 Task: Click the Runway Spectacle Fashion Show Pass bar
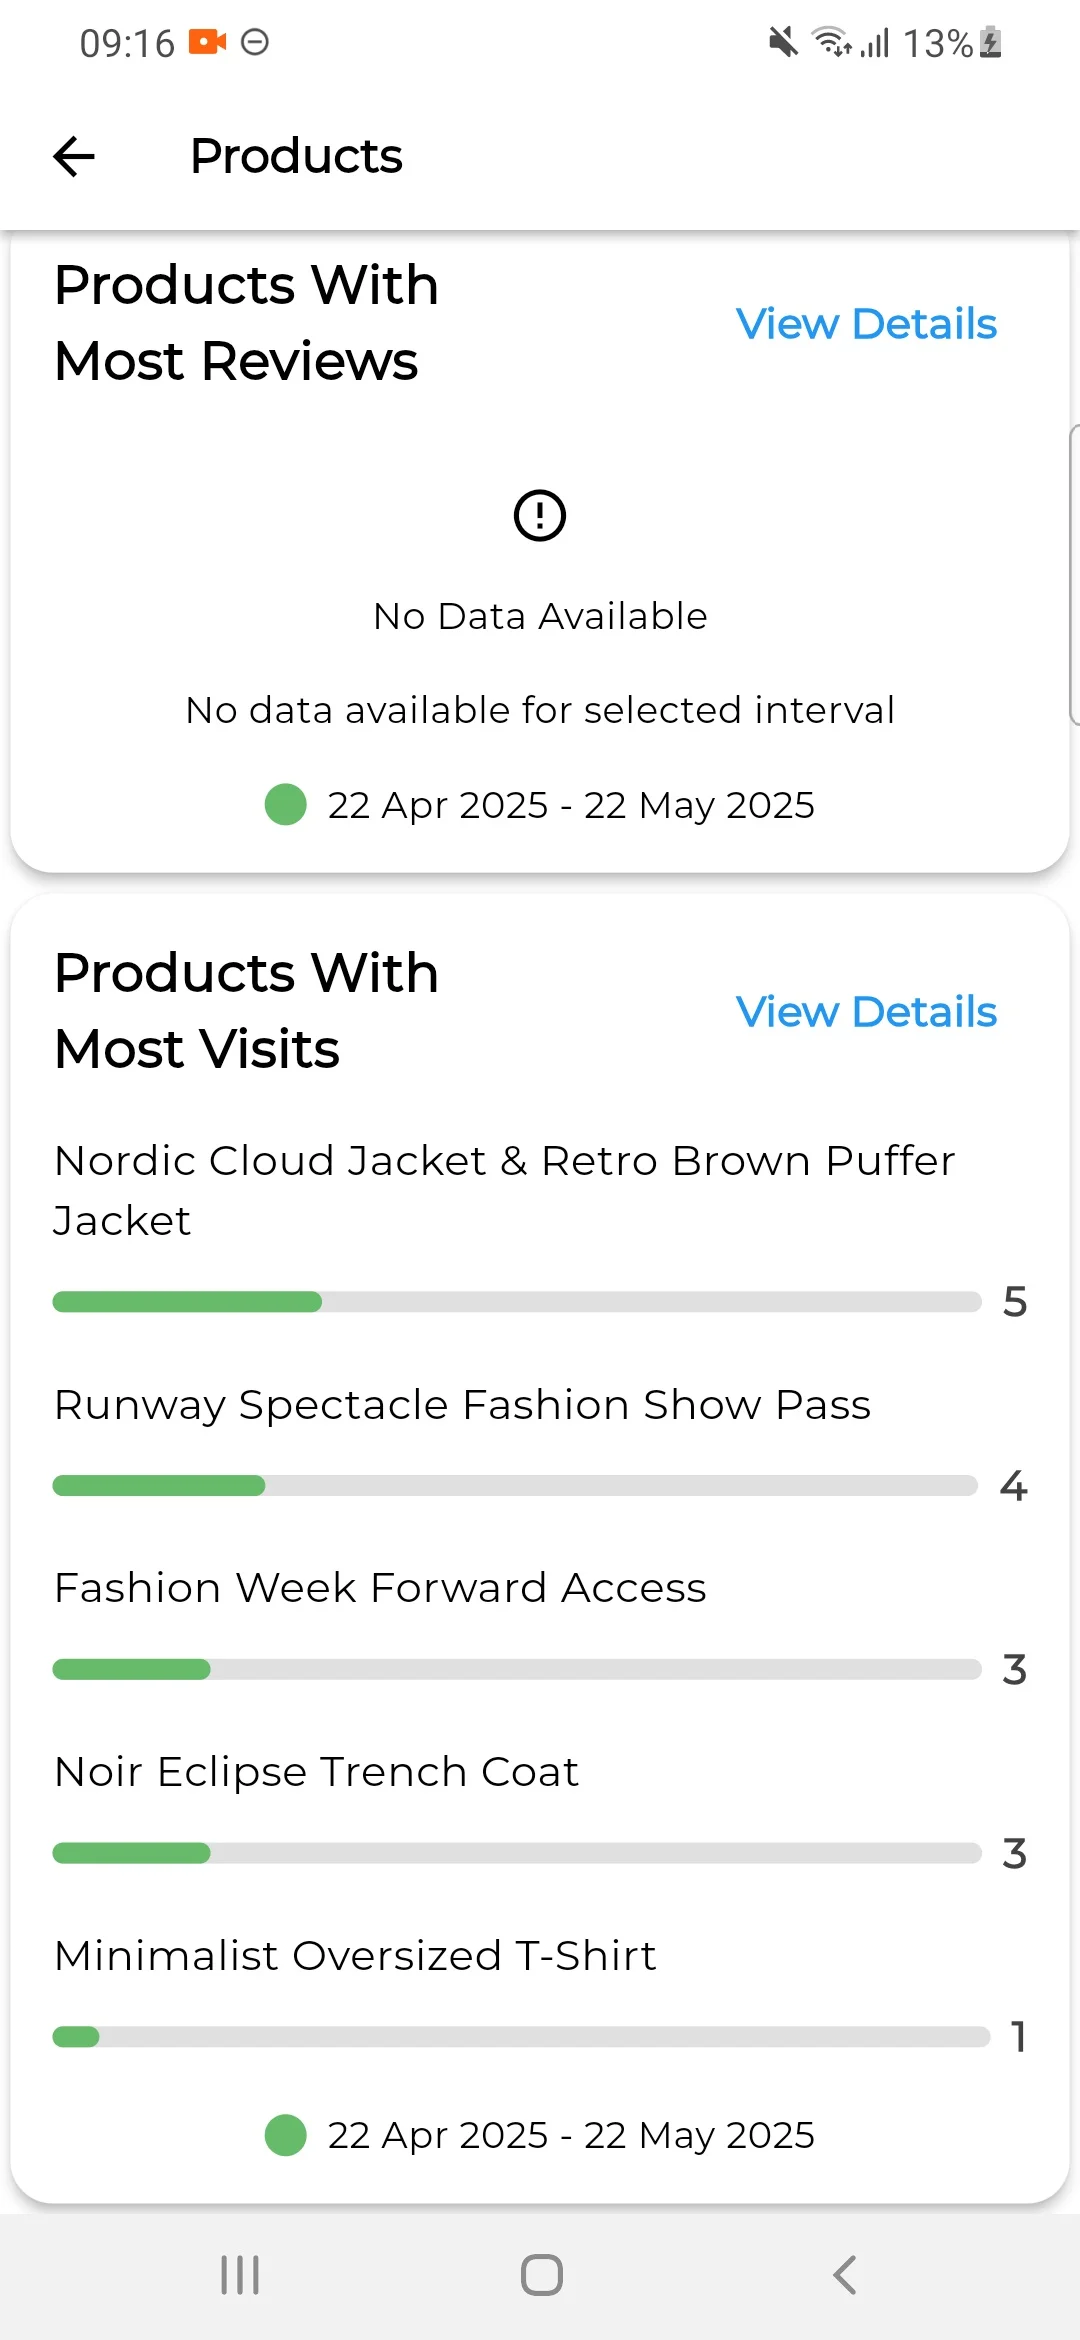pos(514,1486)
